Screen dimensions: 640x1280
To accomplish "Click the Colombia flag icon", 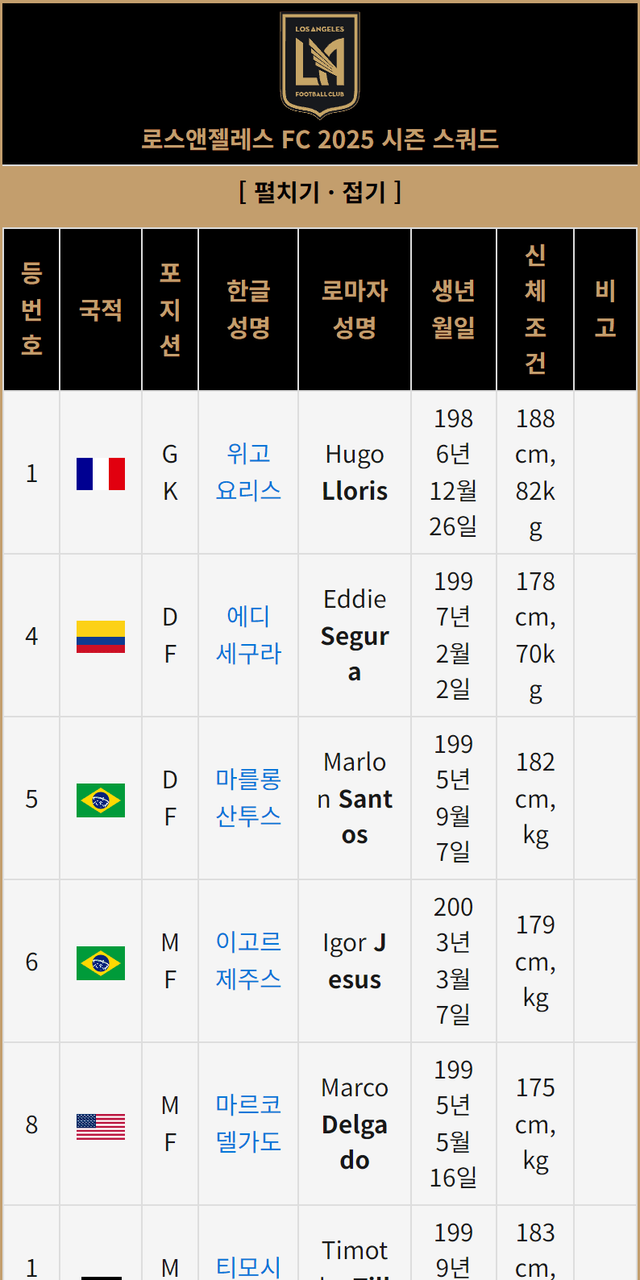I will [101, 636].
